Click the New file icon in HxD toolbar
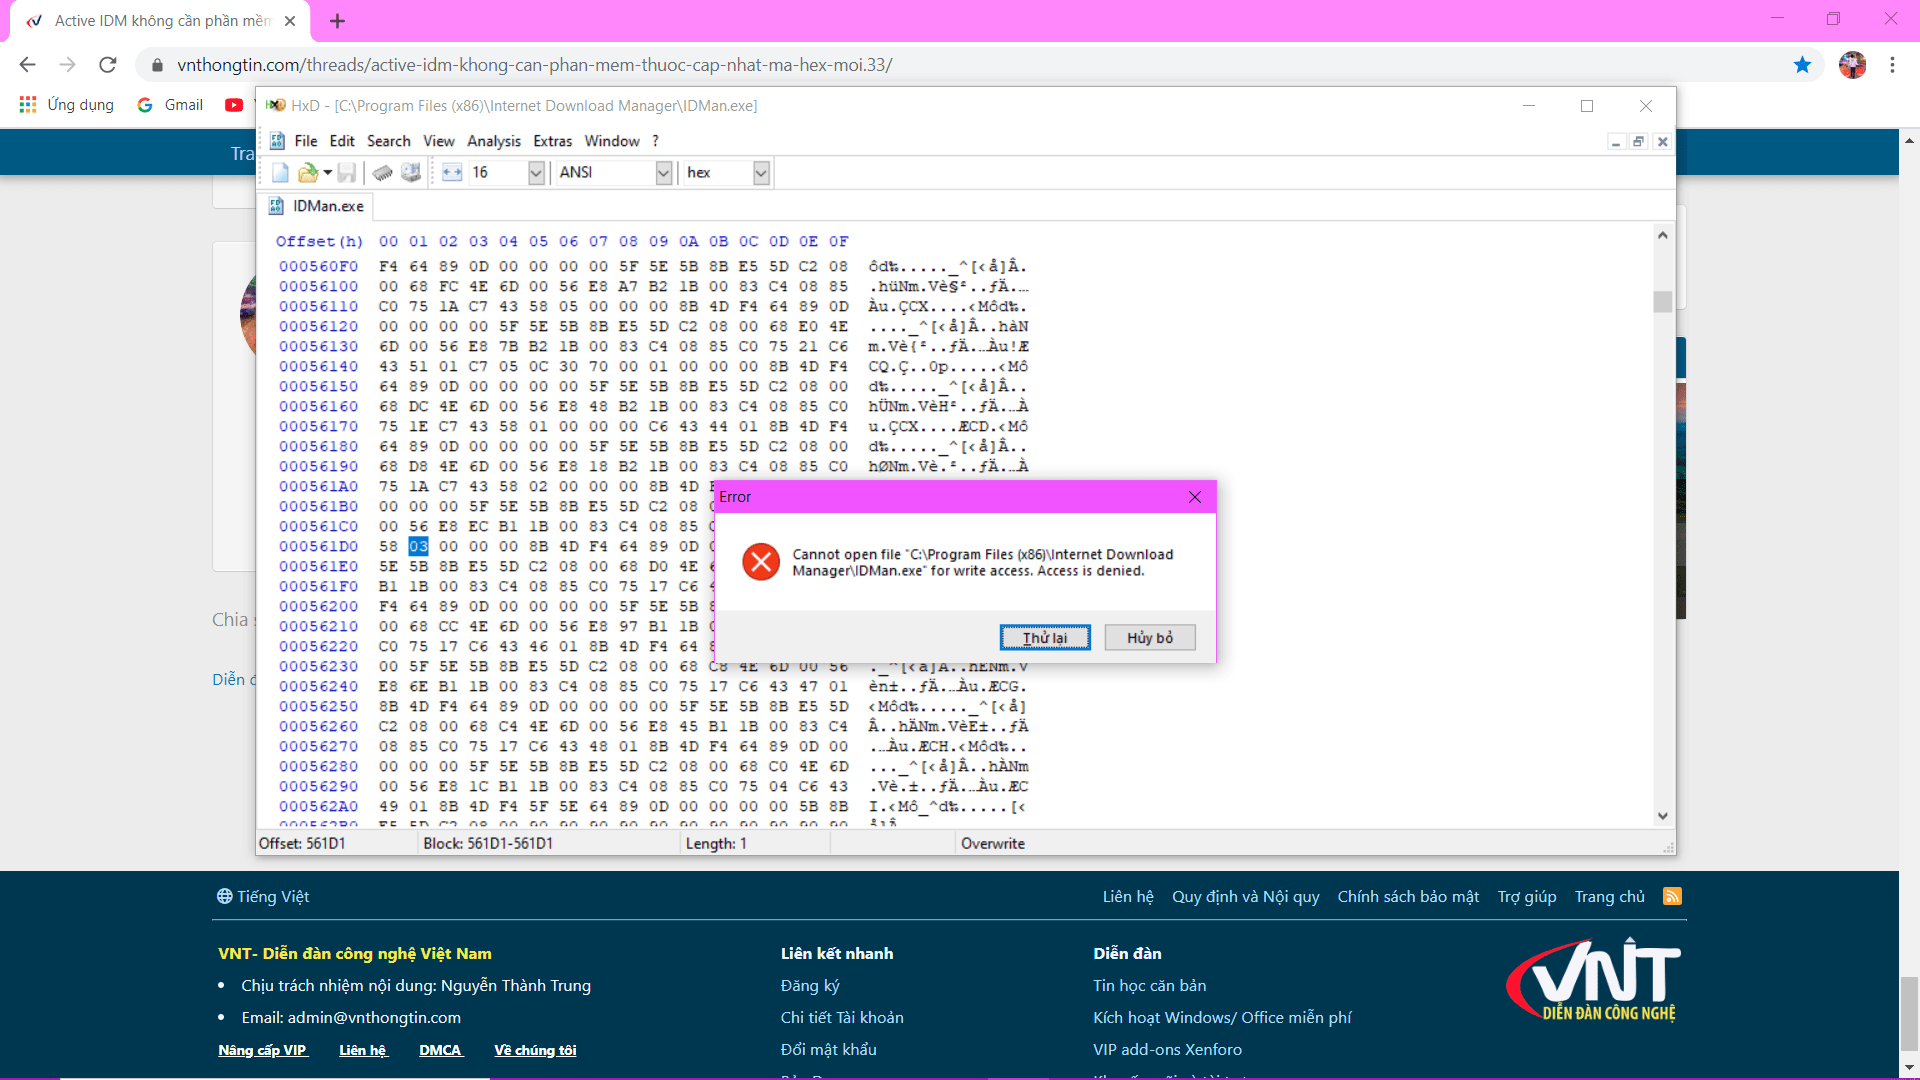 pos(280,173)
